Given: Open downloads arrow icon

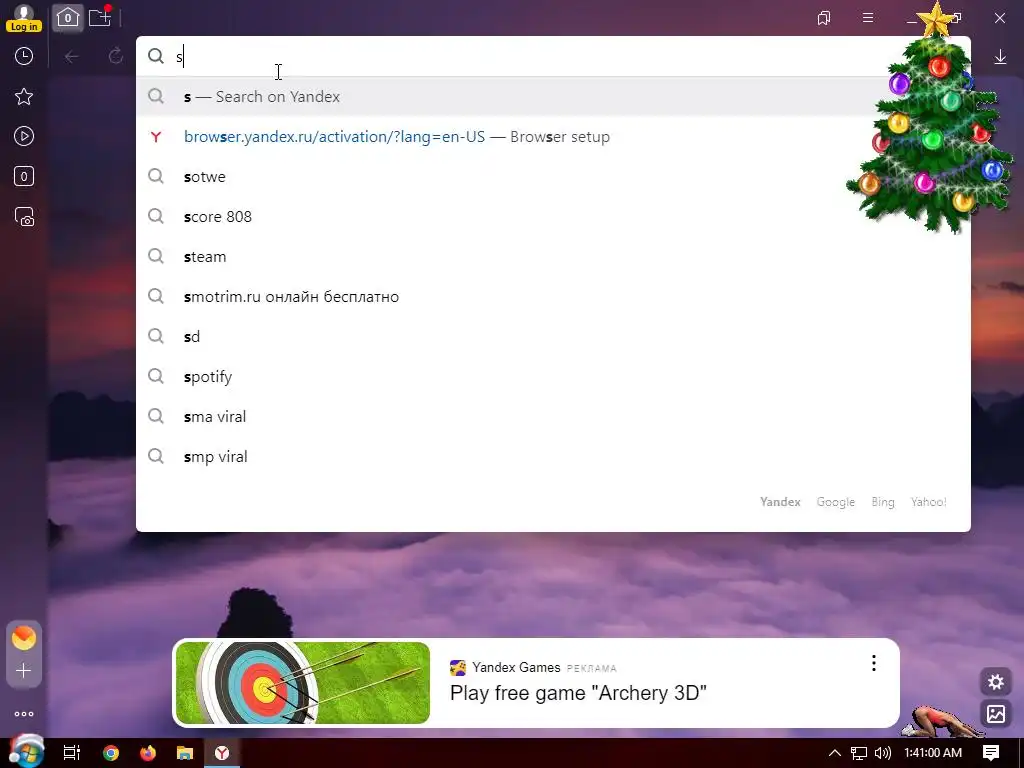Looking at the screenshot, I should tap(1000, 57).
